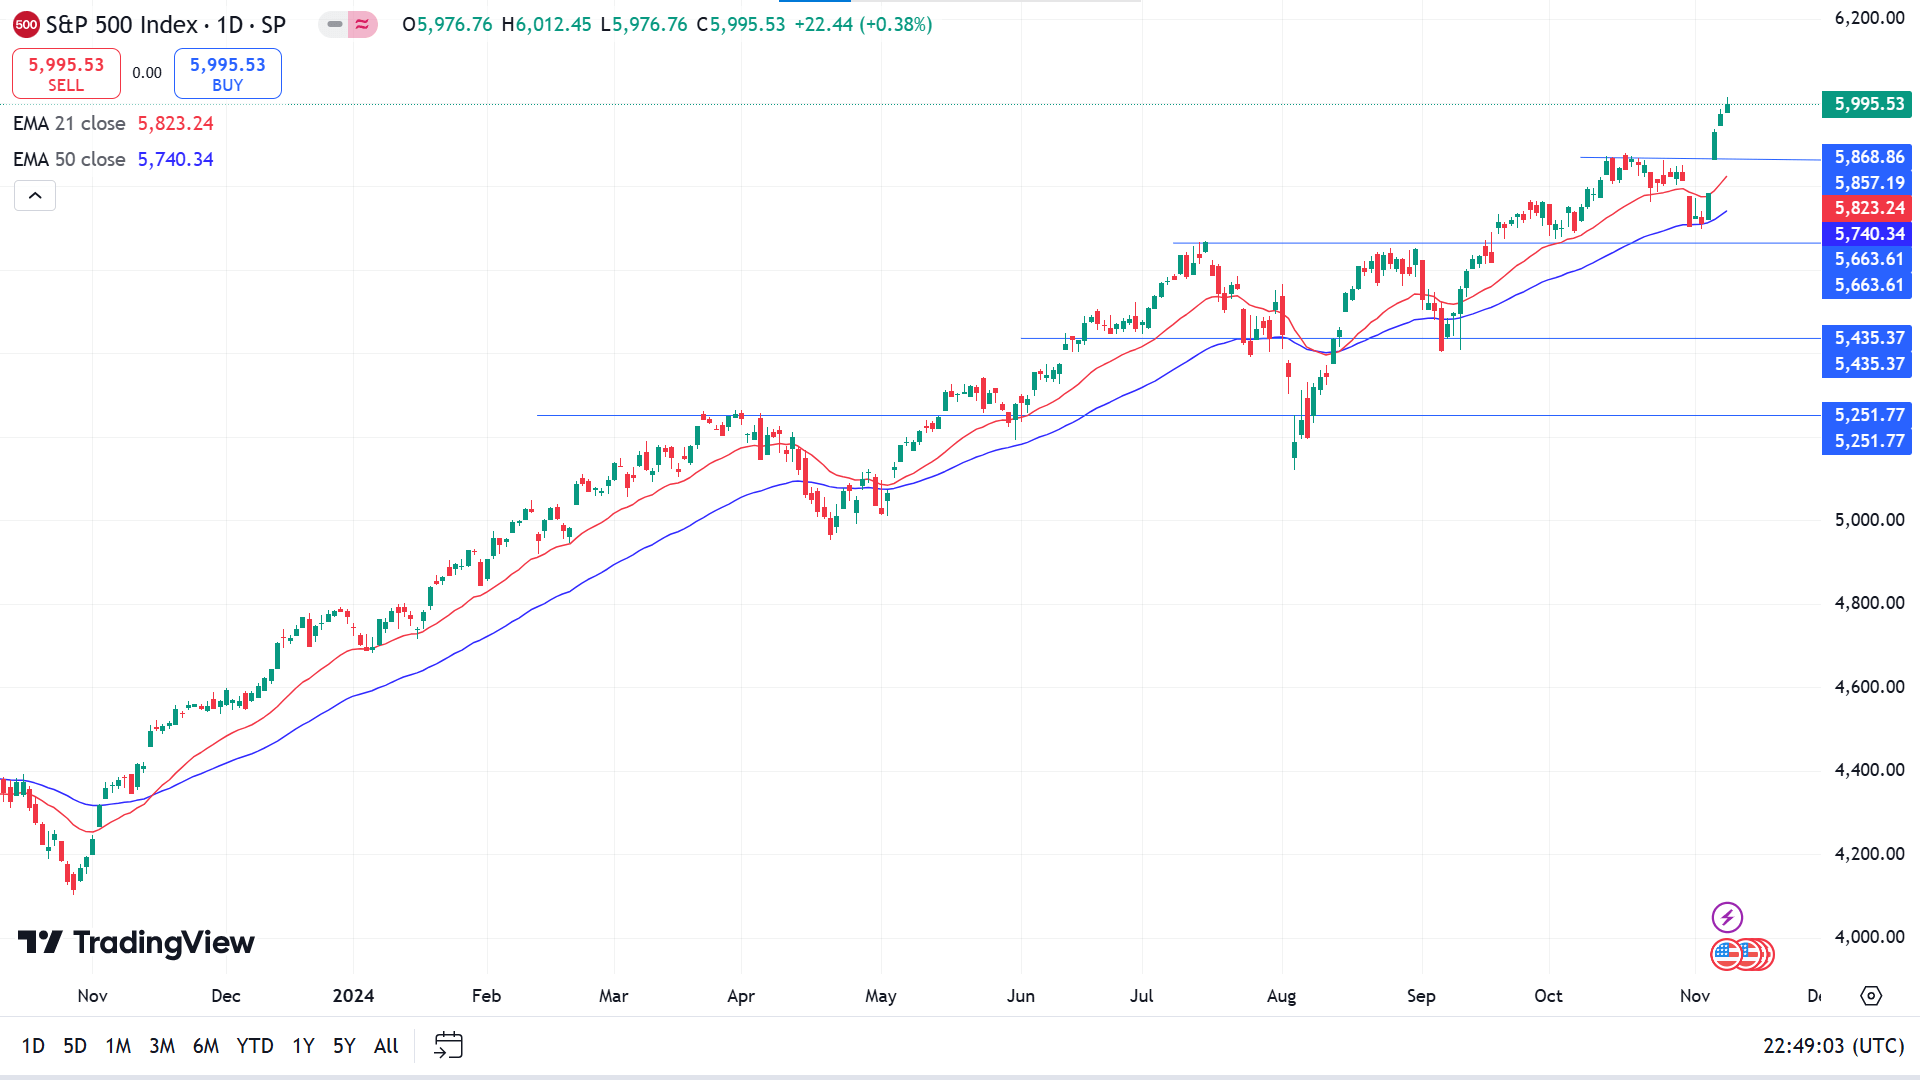Screen dimensions: 1920x1080
Task: Click the purple lightning bolt event icon
Action: coord(1727,917)
